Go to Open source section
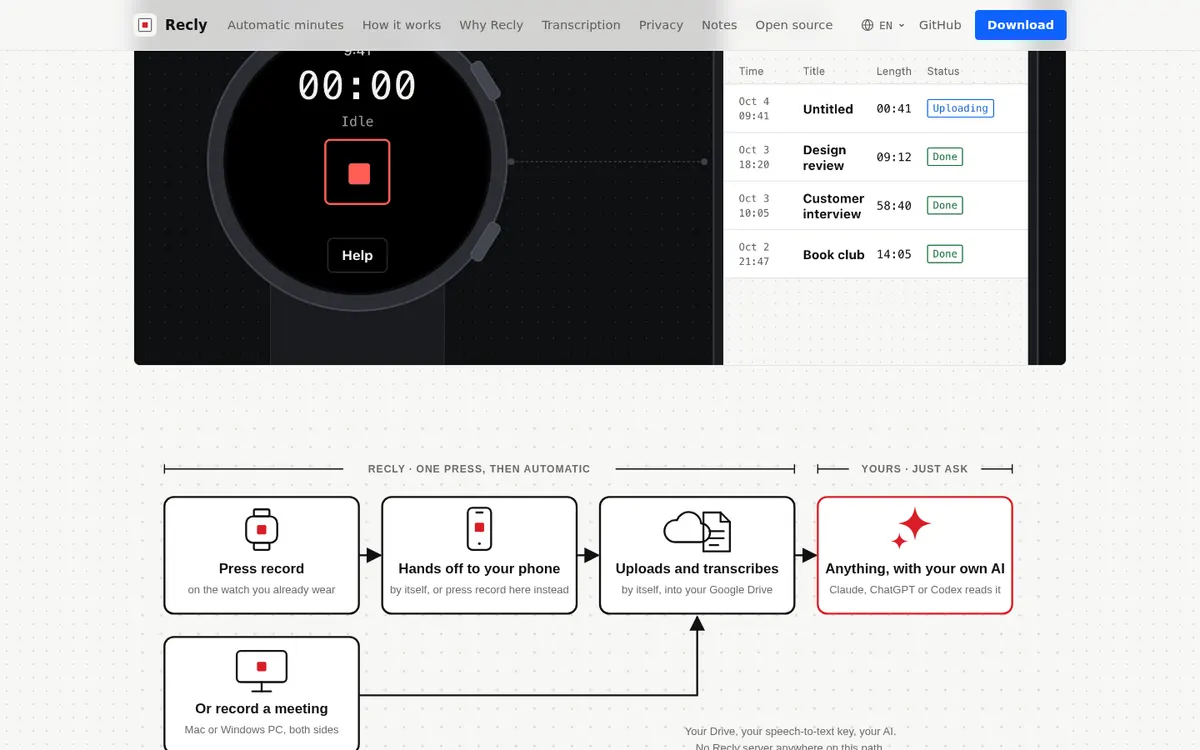This screenshot has width=1200, height=750. click(x=794, y=25)
